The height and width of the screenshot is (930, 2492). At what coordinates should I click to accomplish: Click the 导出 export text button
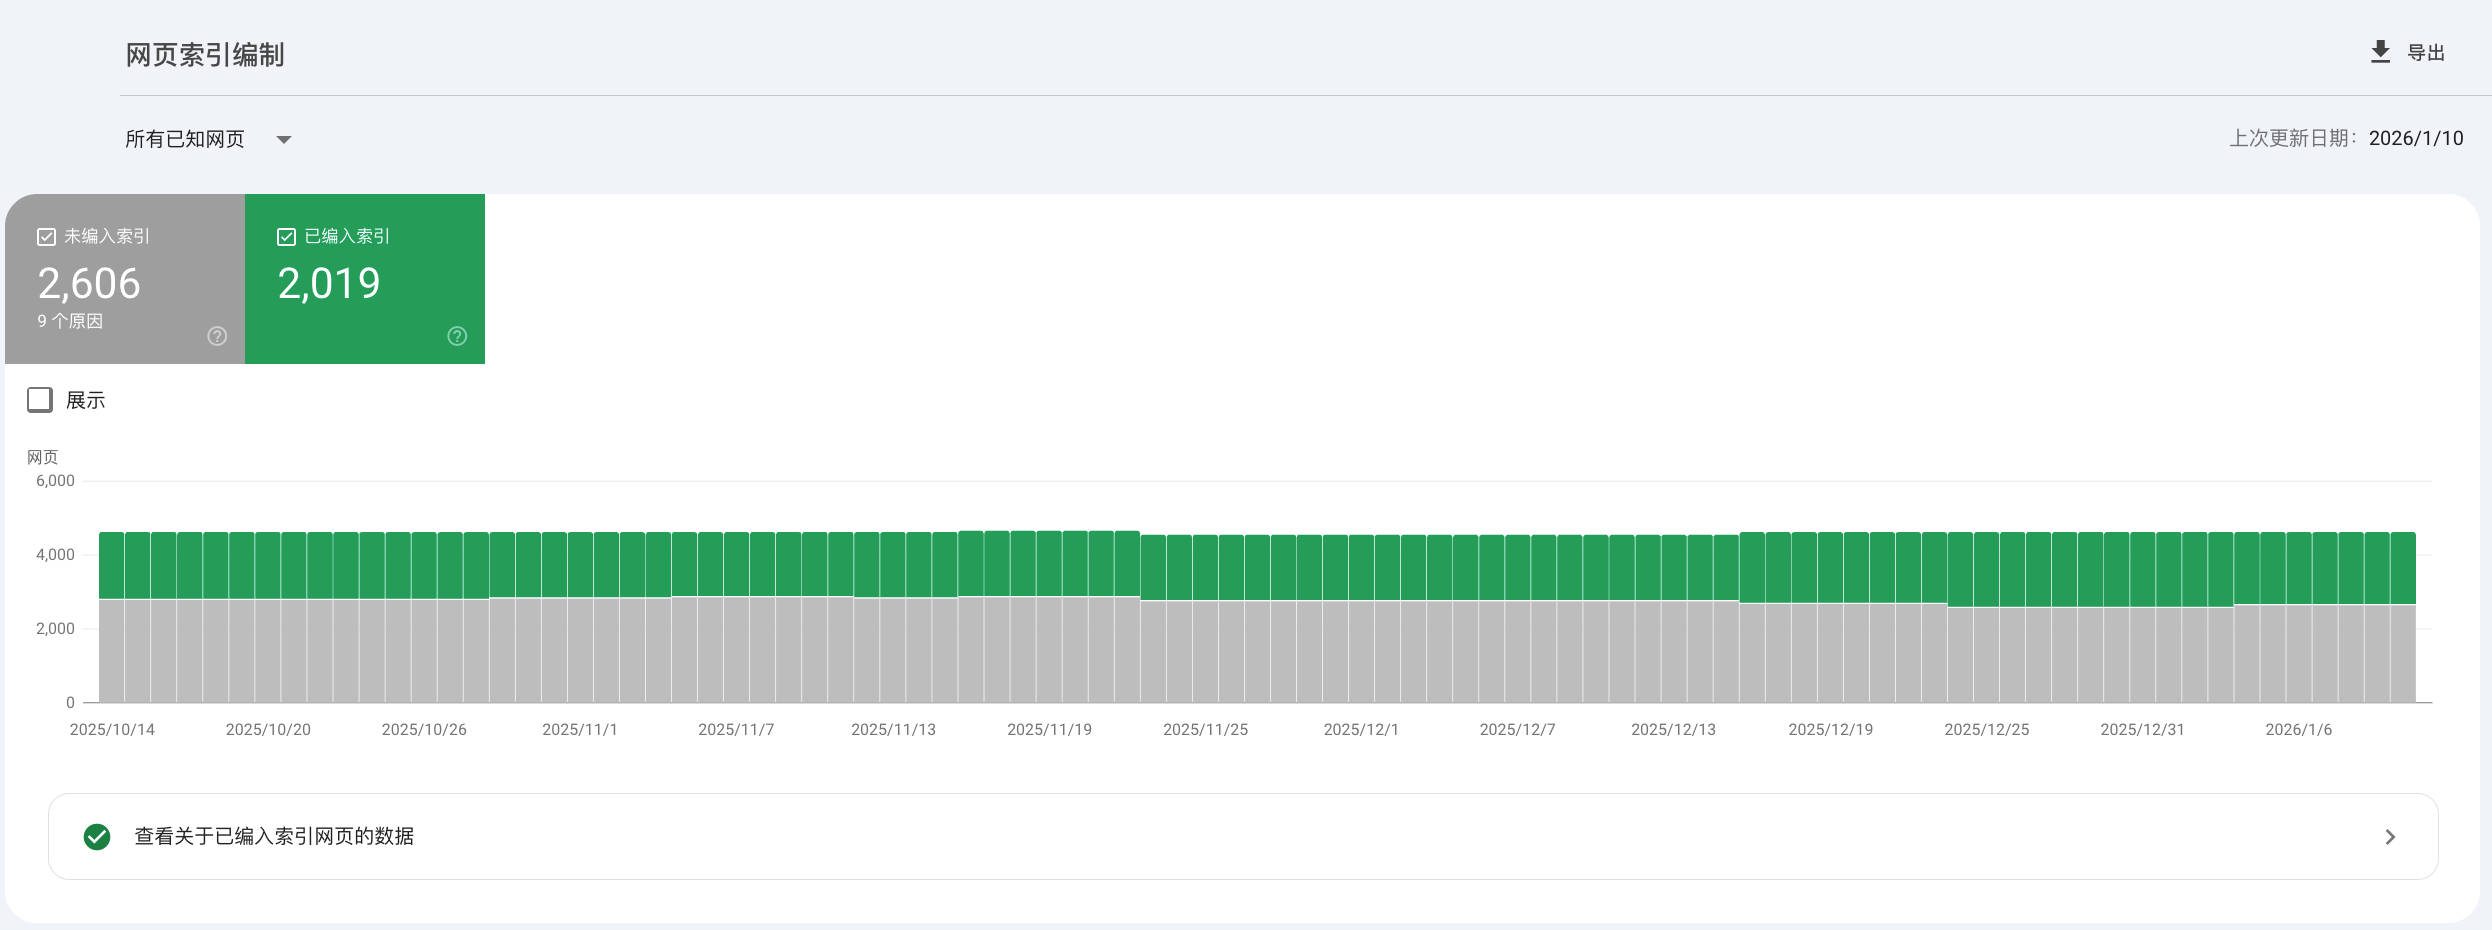pyautogui.click(x=2425, y=53)
